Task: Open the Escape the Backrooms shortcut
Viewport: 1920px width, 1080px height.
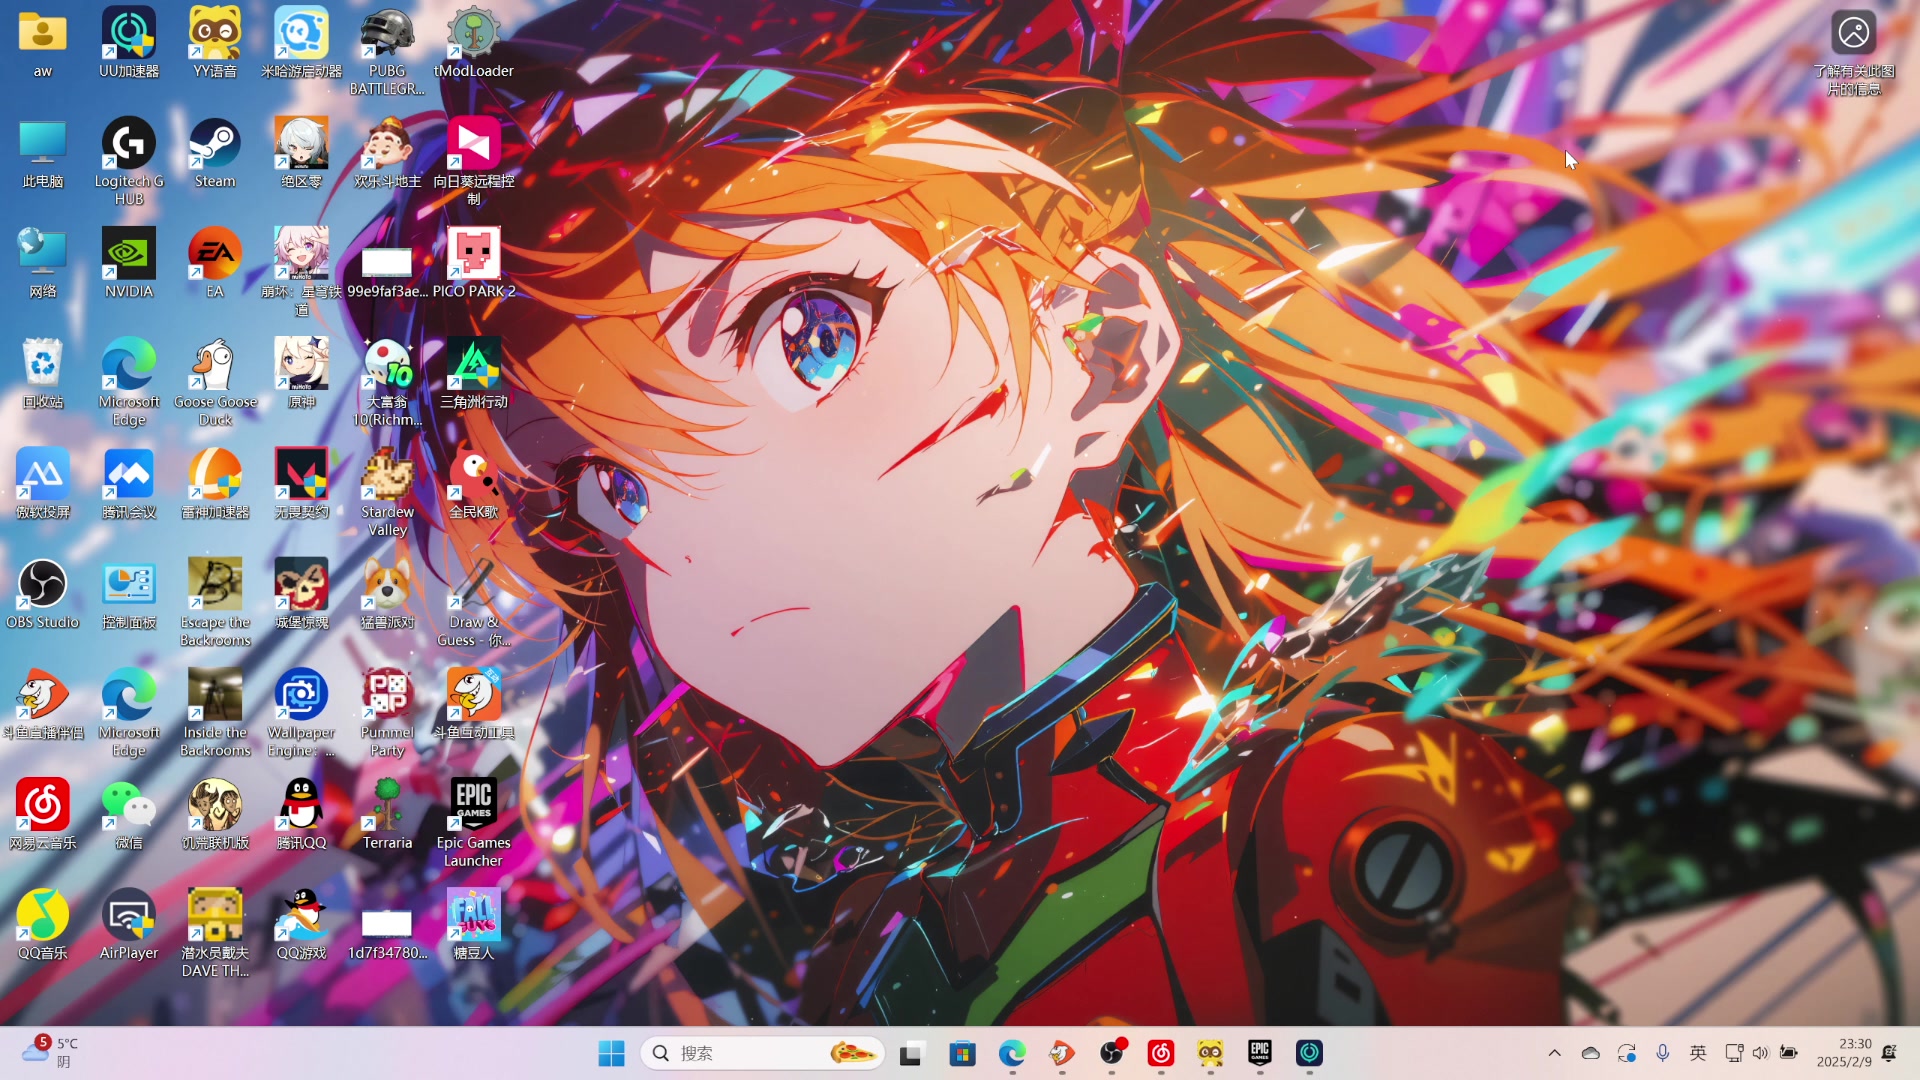Action: point(215,603)
